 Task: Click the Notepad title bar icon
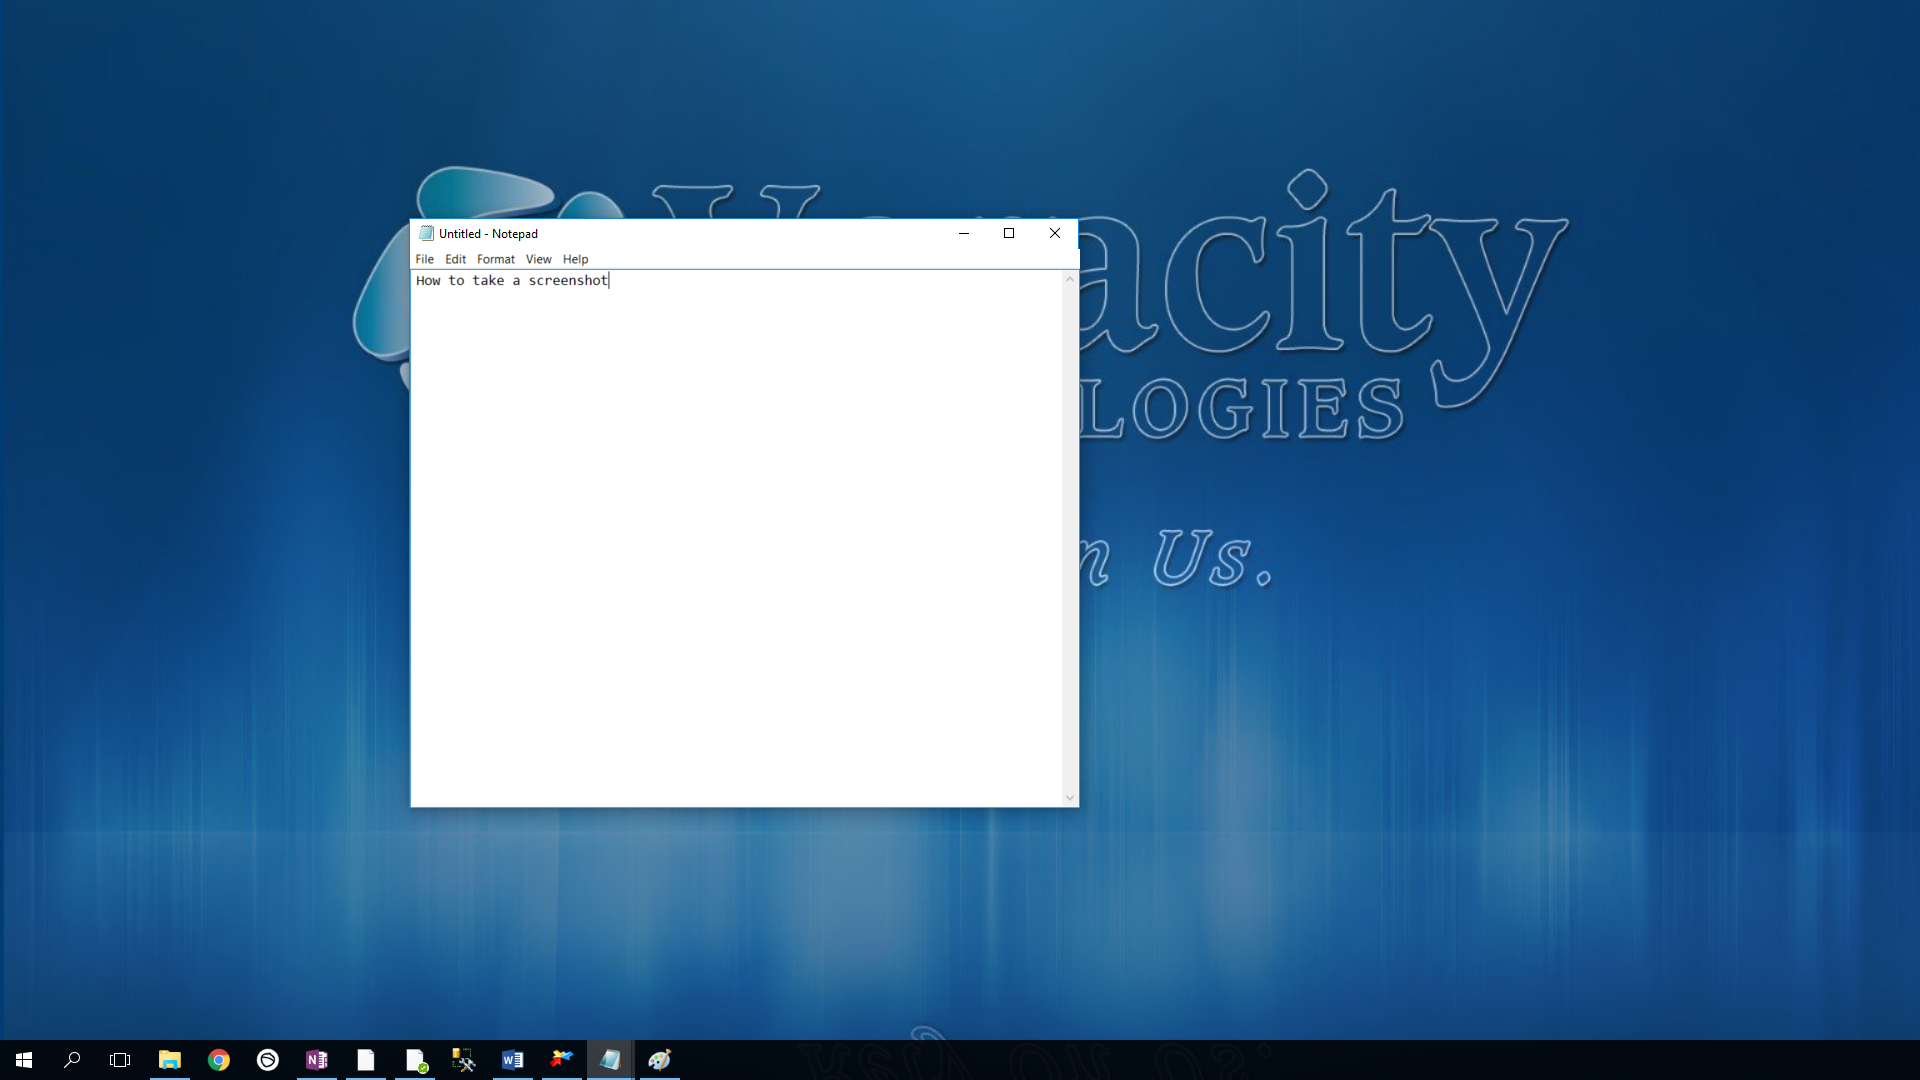pos(426,233)
